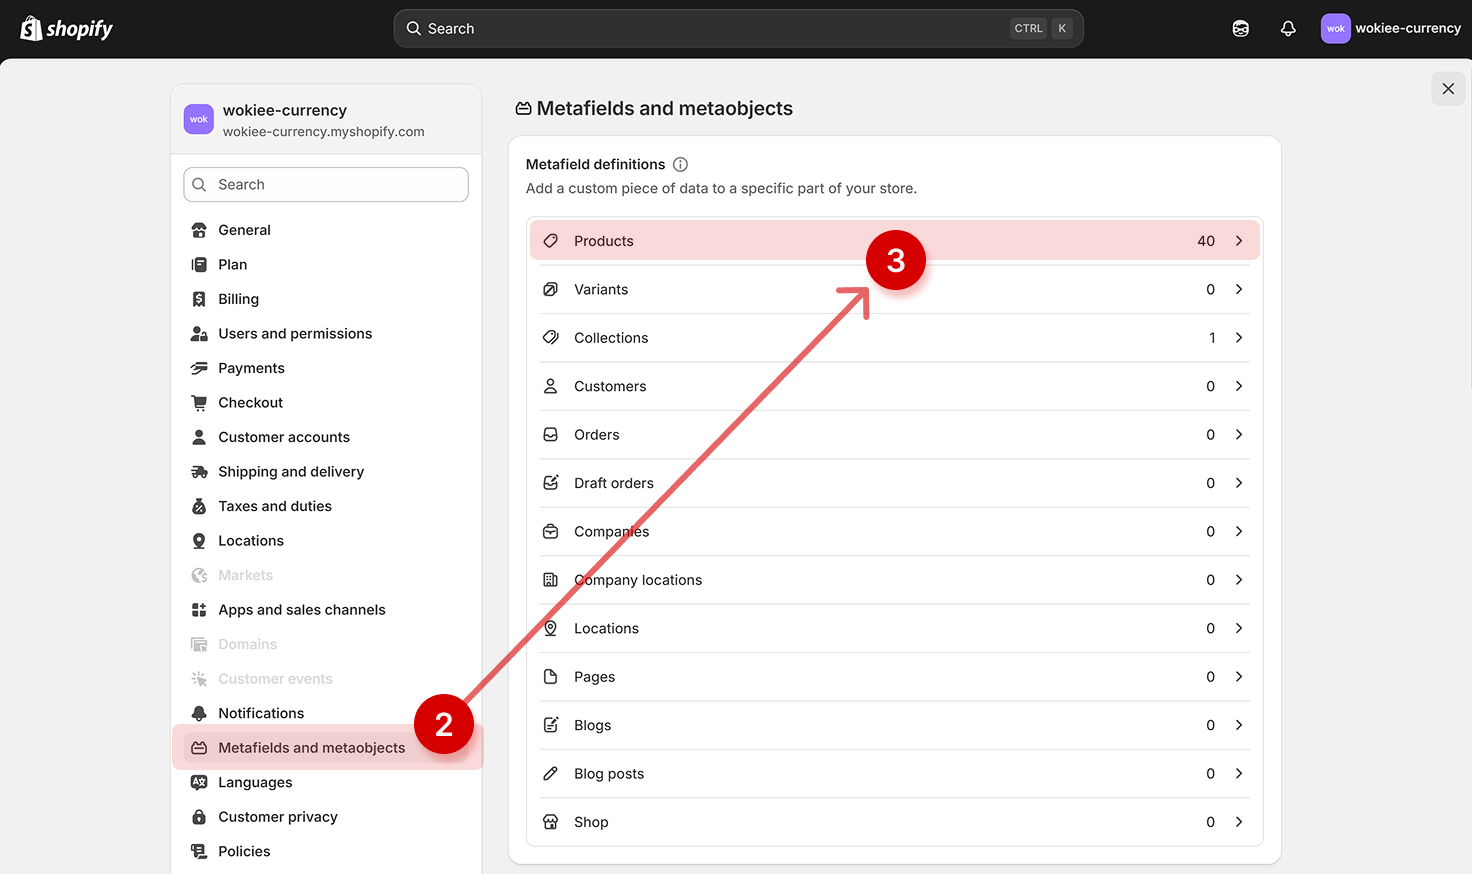Screen dimensions: 1472x874
Task: Click the notifications bell icon
Action: pos(1288,29)
